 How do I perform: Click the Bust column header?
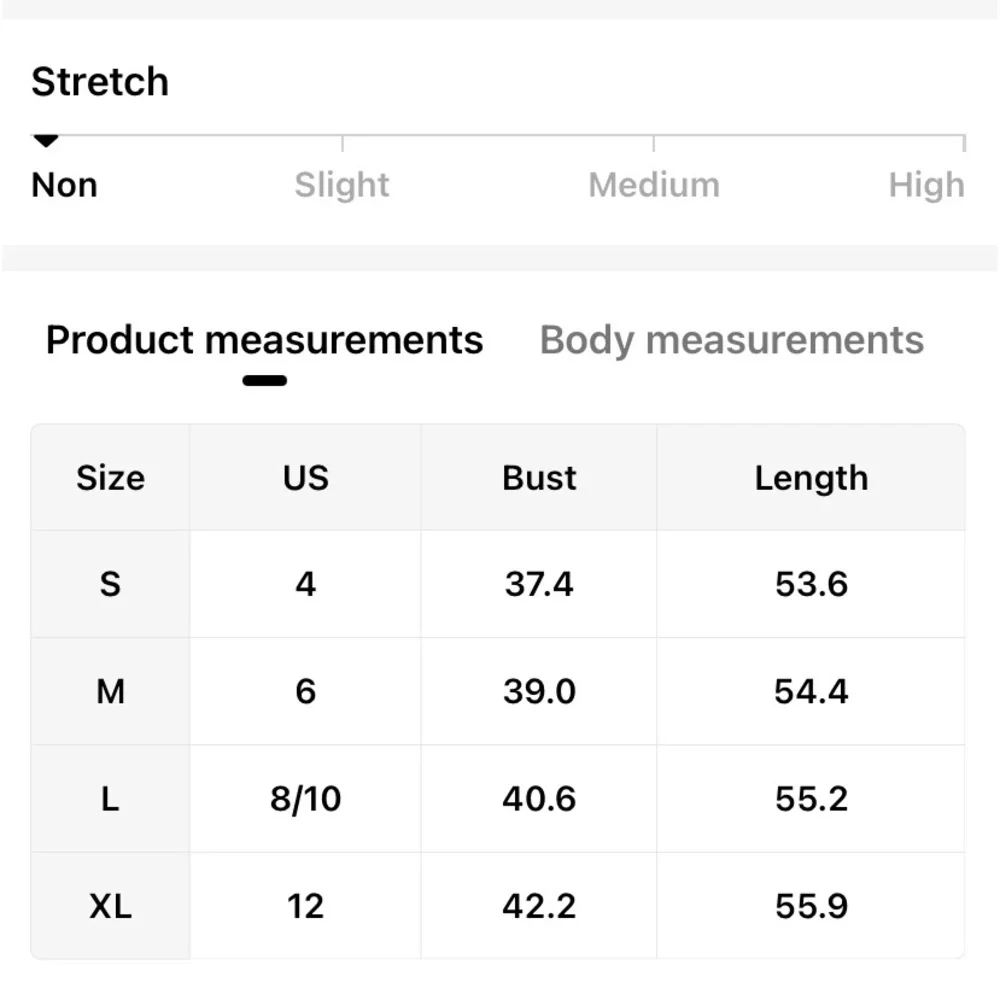click(x=539, y=478)
